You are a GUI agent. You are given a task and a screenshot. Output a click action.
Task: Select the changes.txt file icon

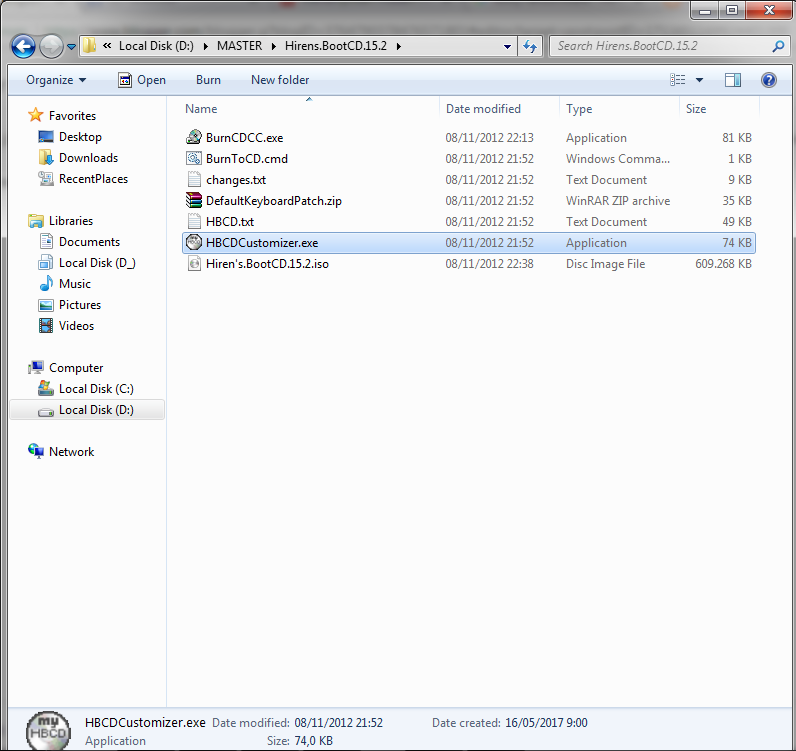[x=194, y=180]
